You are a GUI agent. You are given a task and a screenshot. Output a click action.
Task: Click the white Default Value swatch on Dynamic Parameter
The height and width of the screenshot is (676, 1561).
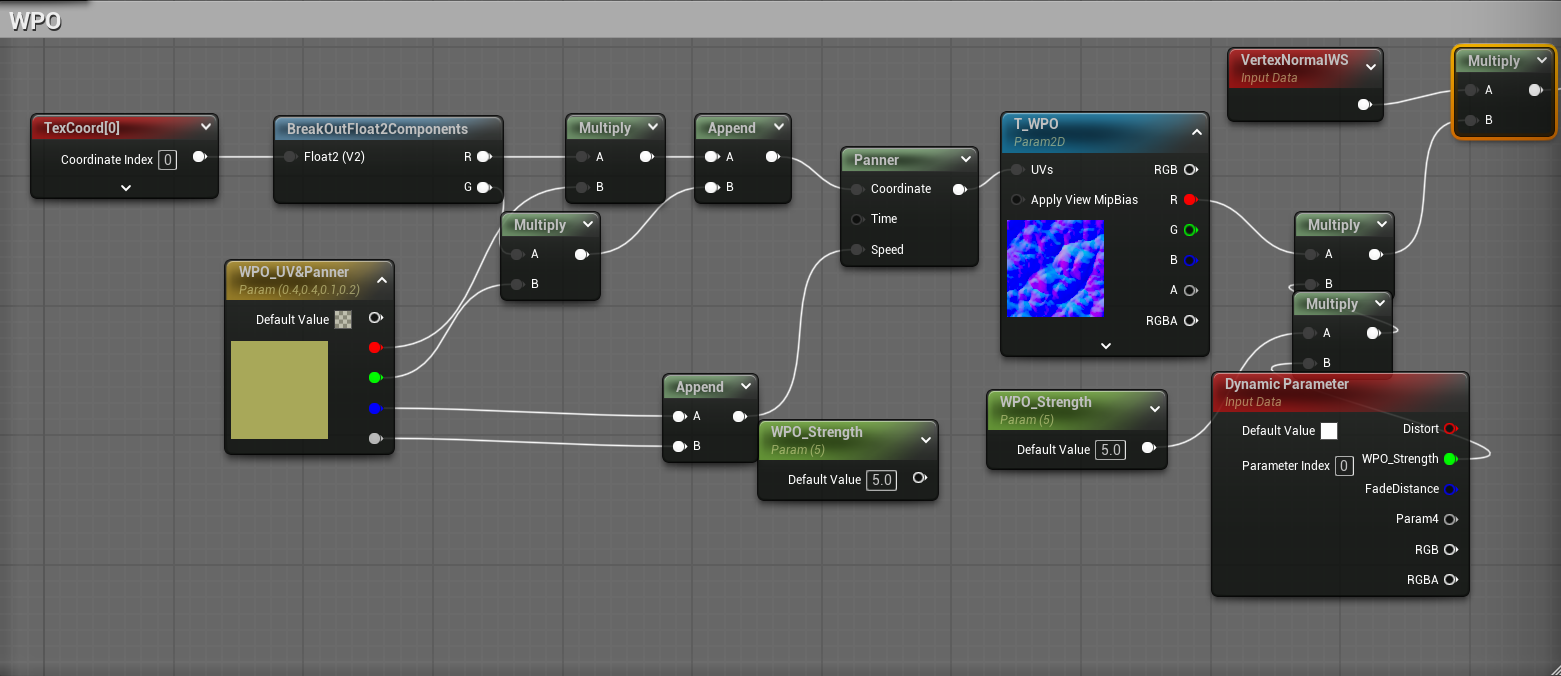point(1329,431)
